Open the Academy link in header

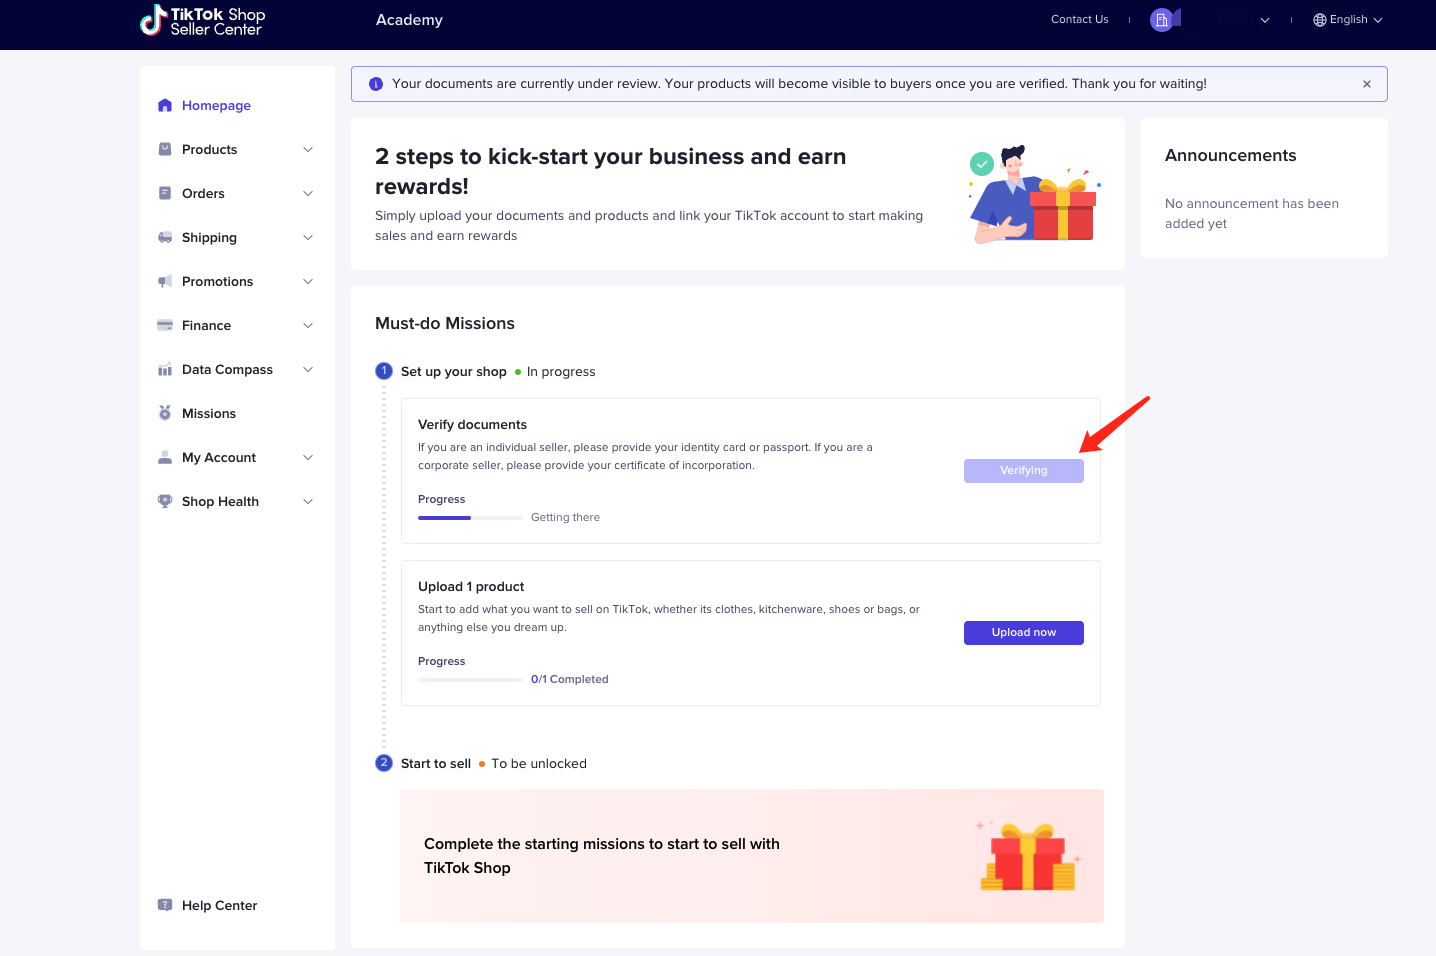[409, 20]
